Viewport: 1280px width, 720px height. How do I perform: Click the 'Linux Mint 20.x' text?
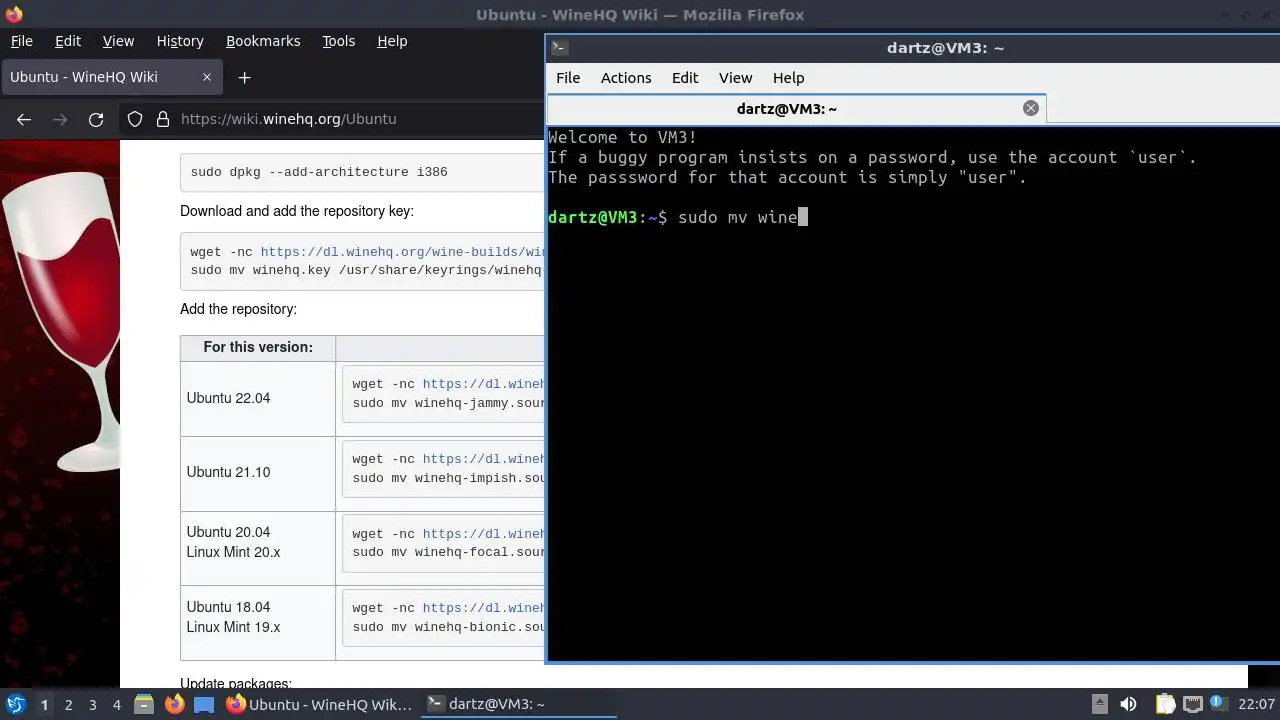233,553
